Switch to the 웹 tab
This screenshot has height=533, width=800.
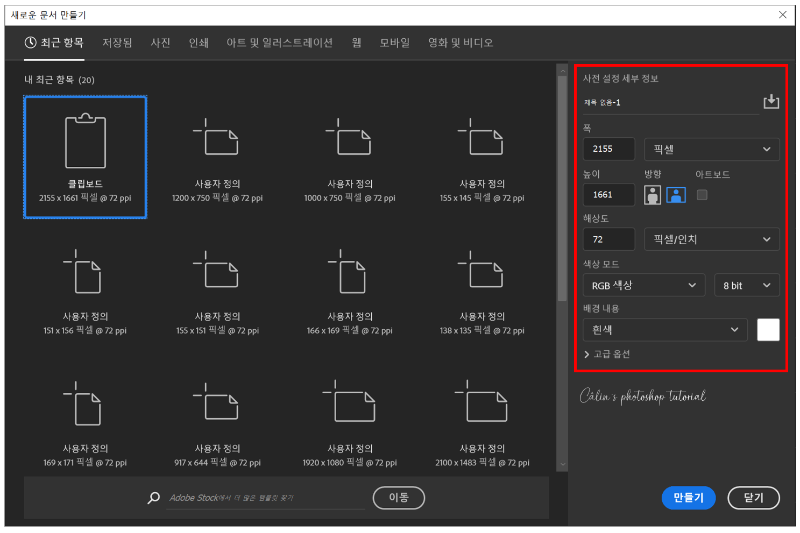click(x=357, y=43)
